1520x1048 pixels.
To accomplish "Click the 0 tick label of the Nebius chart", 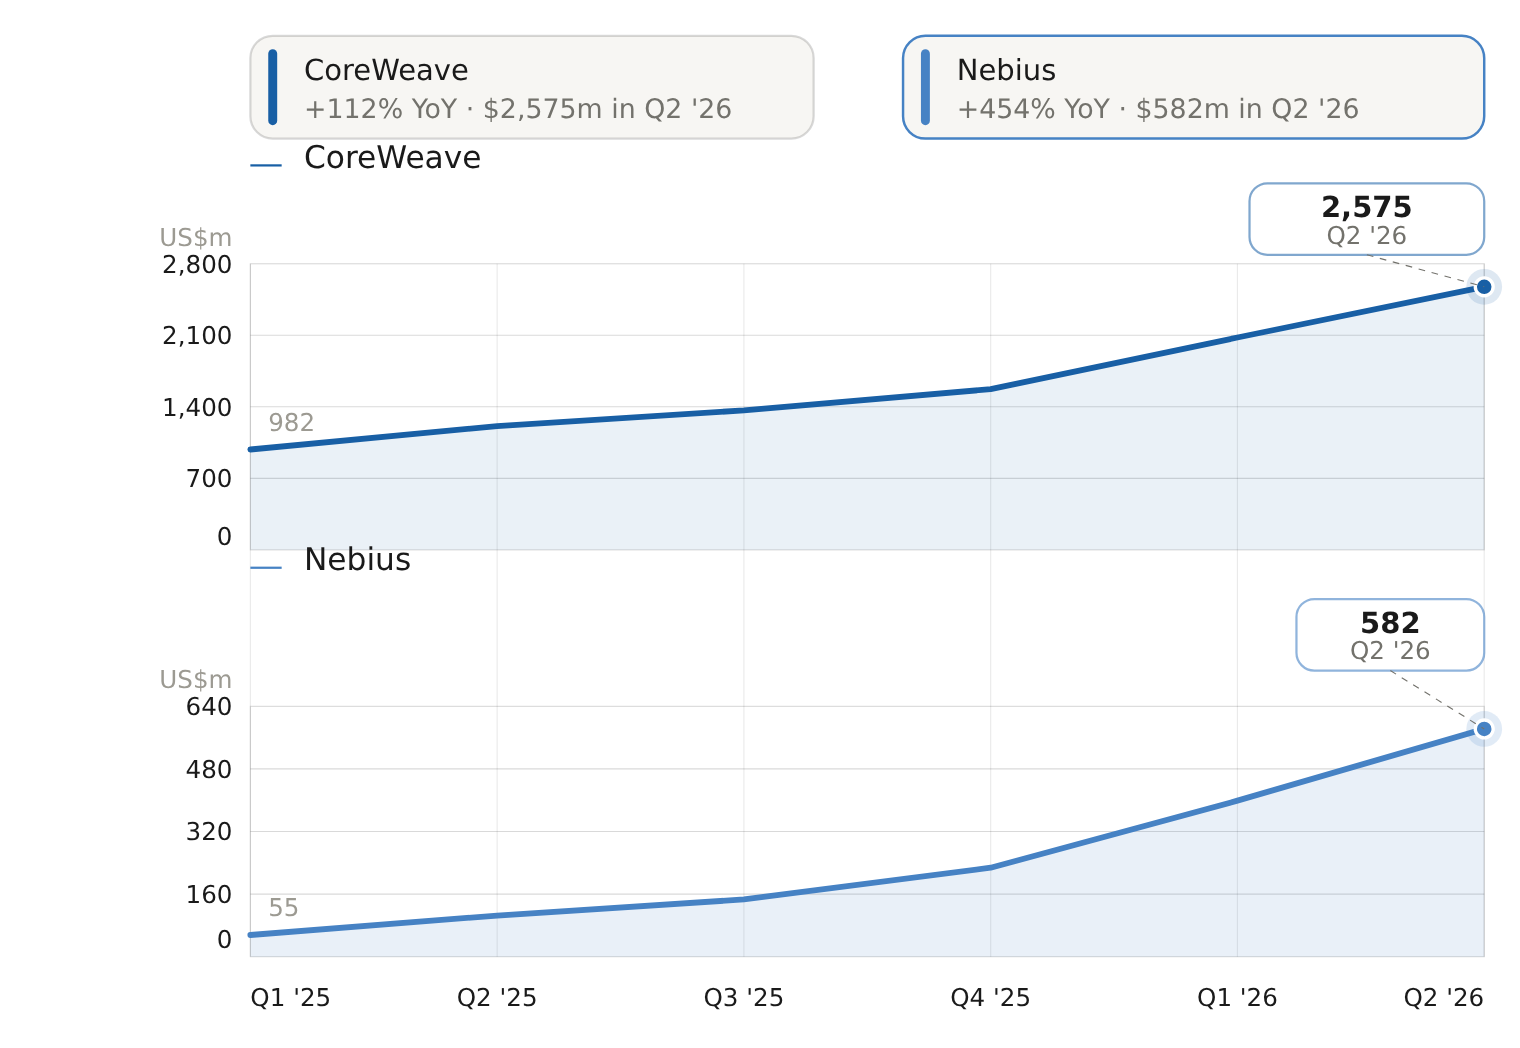I will (224, 940).
